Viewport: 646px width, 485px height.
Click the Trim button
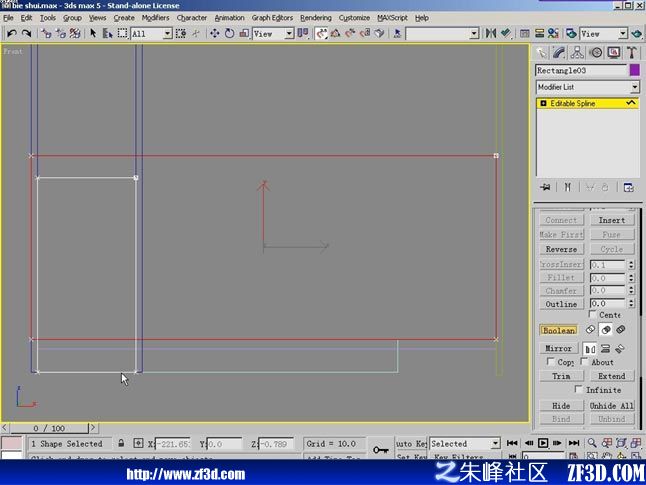[x=561, y=376]
